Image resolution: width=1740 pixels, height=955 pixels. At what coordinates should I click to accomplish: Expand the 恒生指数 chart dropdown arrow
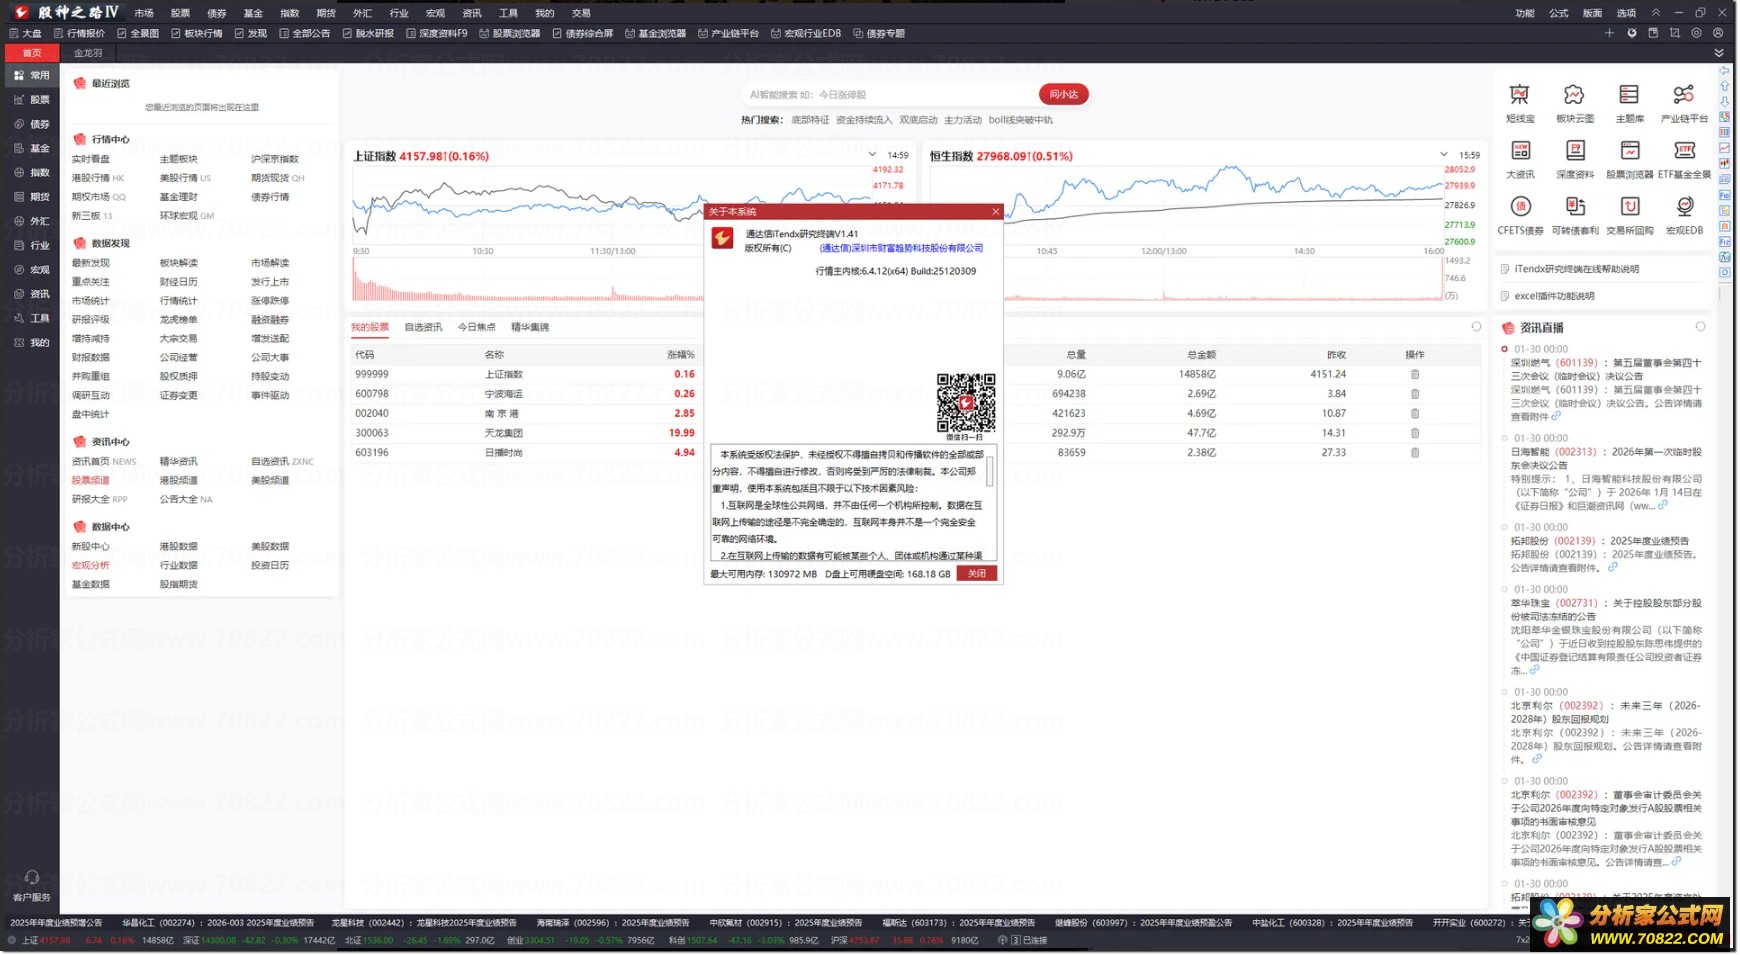pyautogui.click(x=1443, y=155)
